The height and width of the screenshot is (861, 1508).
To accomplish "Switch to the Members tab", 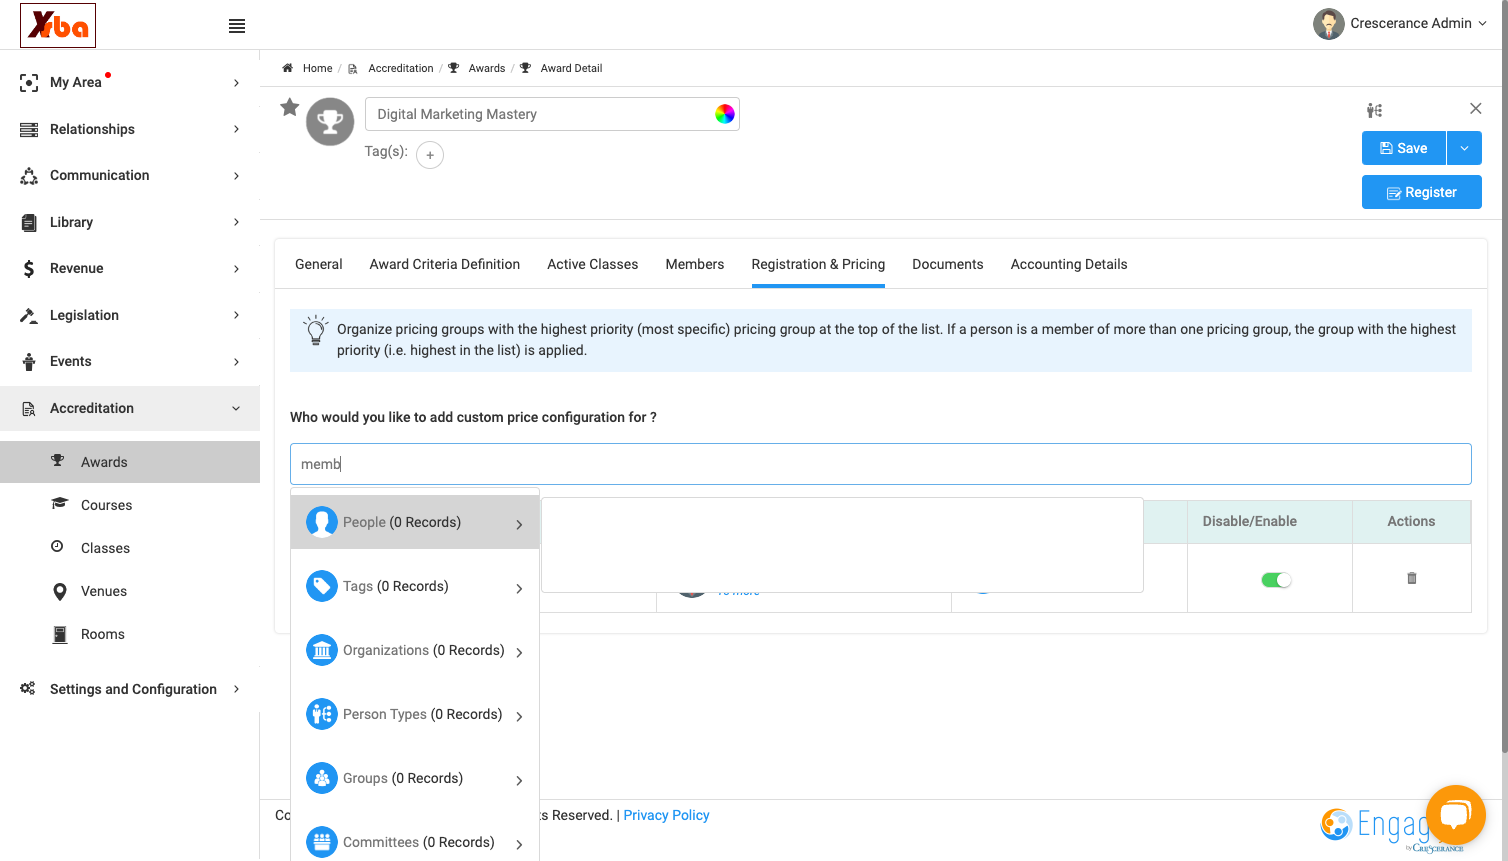I will (695, 264).
